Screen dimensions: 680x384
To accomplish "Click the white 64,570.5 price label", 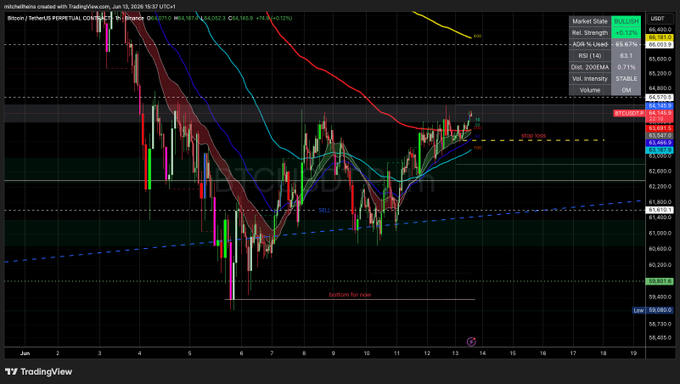I will 660,98.
